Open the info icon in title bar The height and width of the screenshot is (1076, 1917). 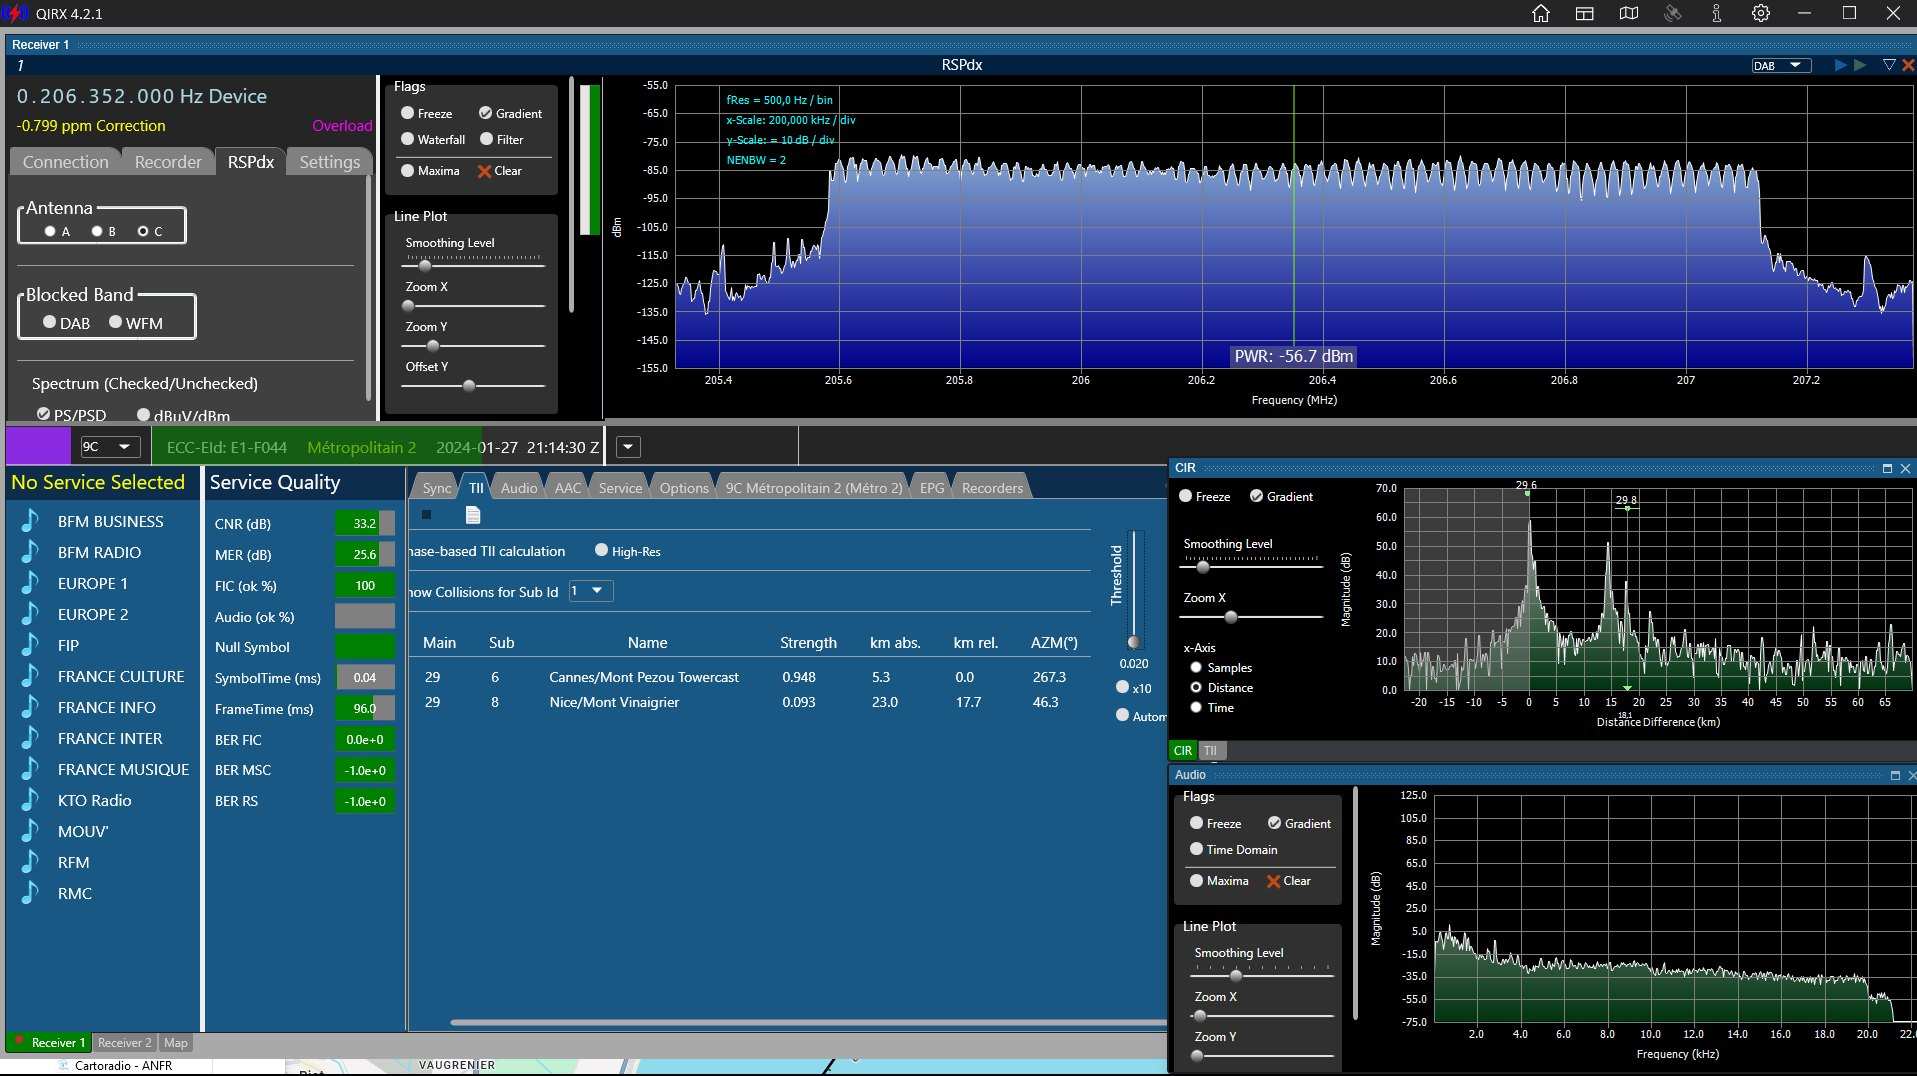1716,14
